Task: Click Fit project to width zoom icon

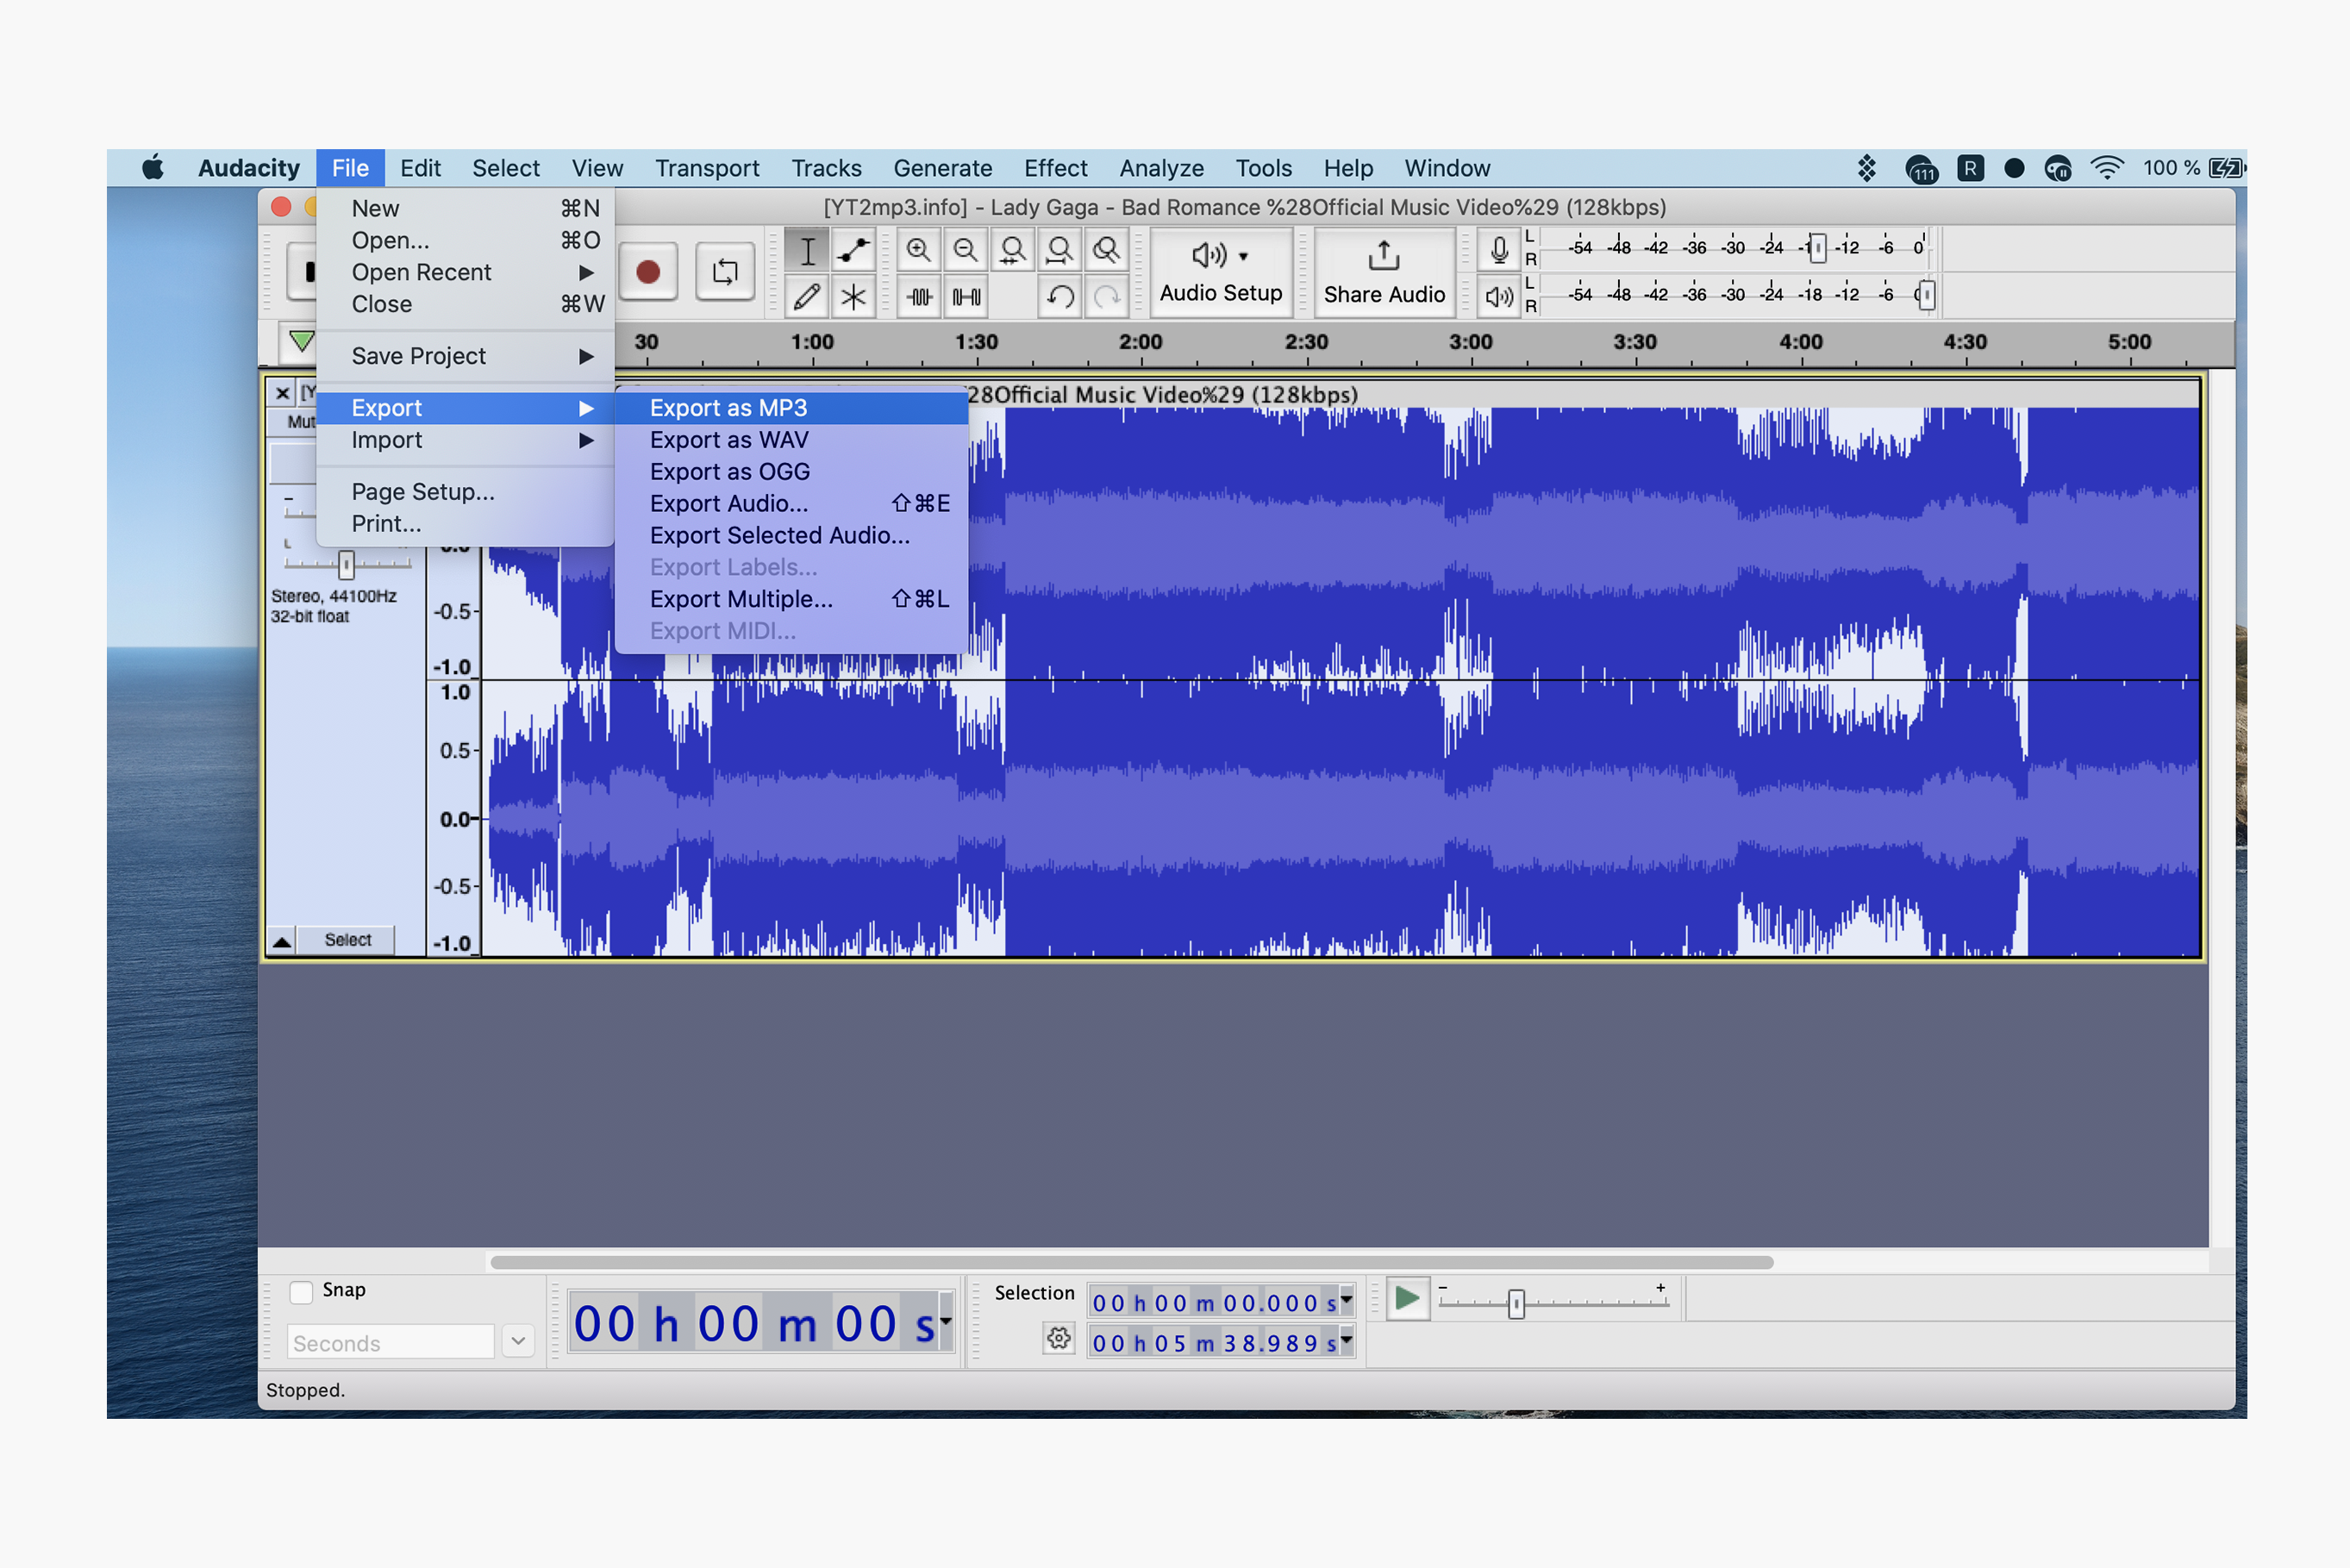Action: point(1059,249)
